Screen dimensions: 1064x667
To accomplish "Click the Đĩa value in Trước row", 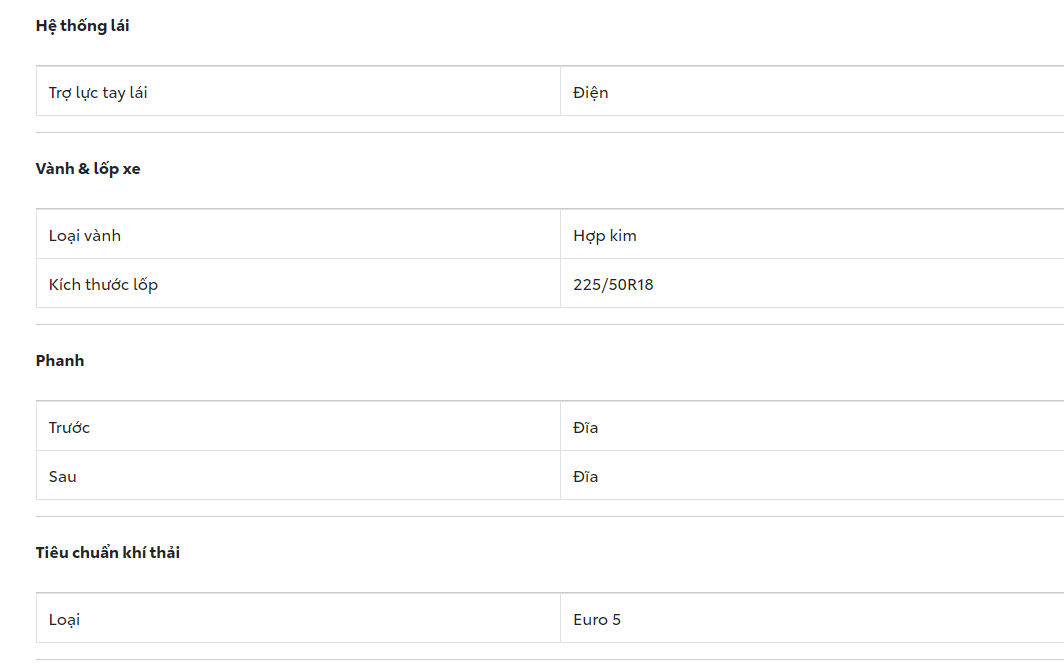I will point(586,428).
